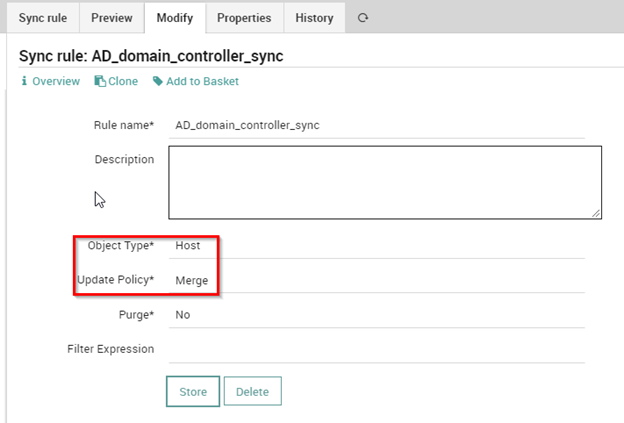Viewport: 624px width, 423px height.
Task: Click the Overview link text
Action: click(x=56, y=81)
